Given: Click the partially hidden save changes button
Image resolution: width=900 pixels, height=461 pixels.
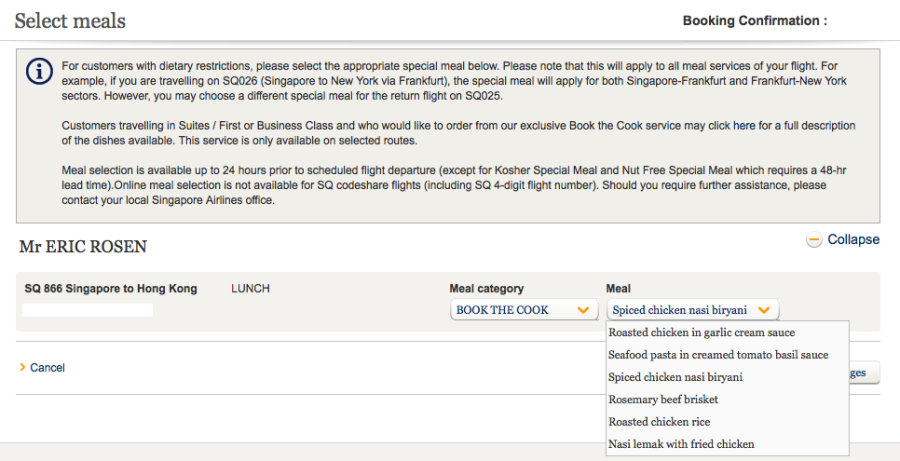Looking at the screenshot, I should tap(864, 373).
